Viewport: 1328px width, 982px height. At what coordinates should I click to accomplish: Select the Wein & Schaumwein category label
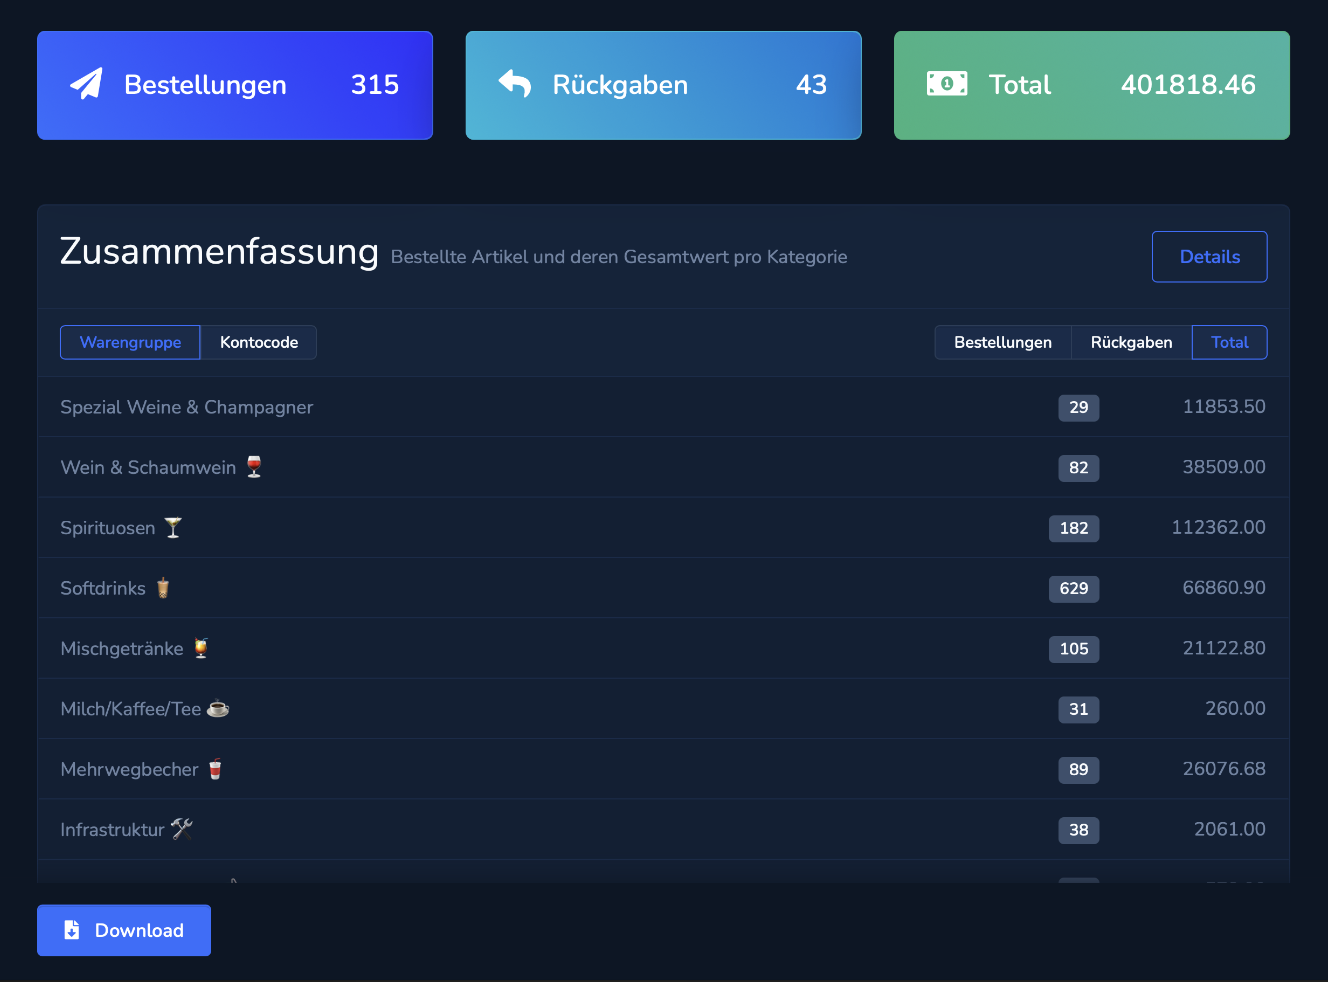pos(148,467)
